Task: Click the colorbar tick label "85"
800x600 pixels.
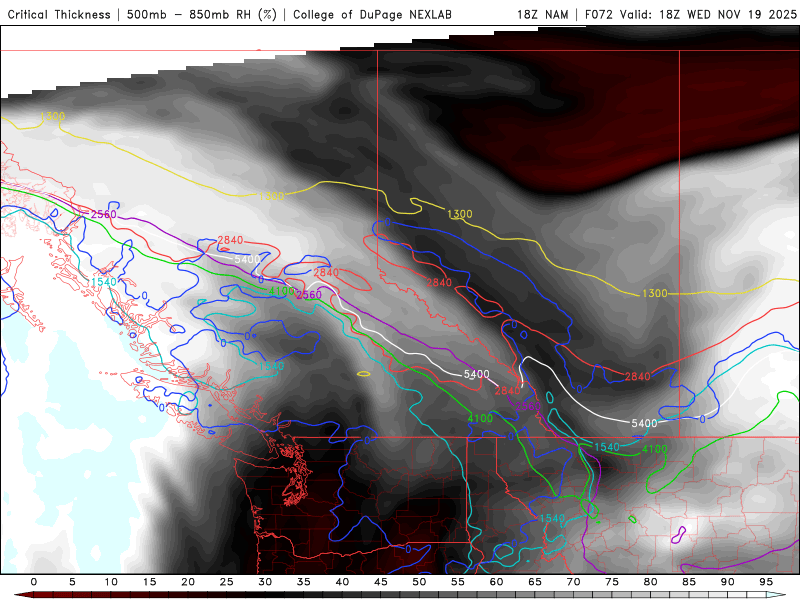Action: [x=689, y=582]
